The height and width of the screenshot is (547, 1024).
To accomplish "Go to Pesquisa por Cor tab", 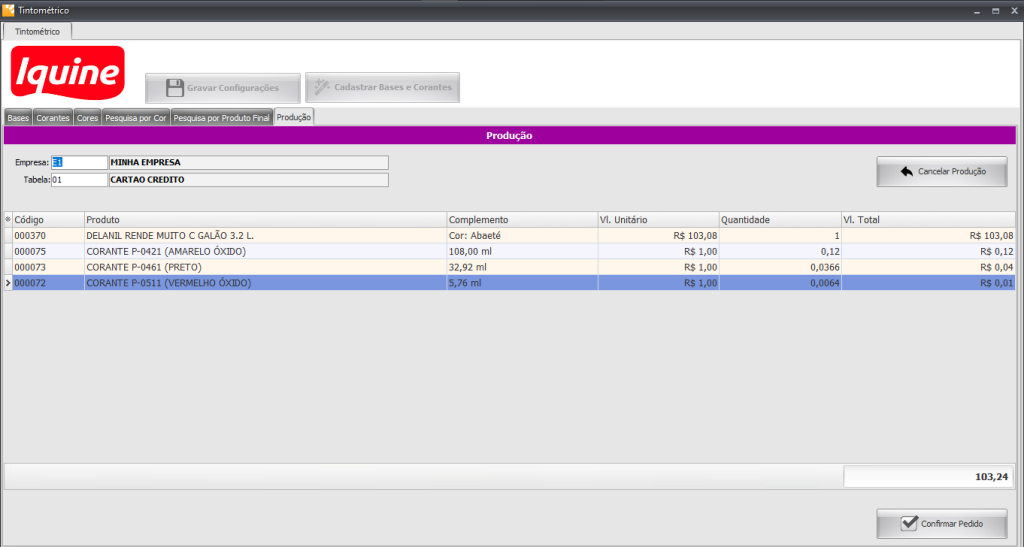I will click(x=135, y=117).
